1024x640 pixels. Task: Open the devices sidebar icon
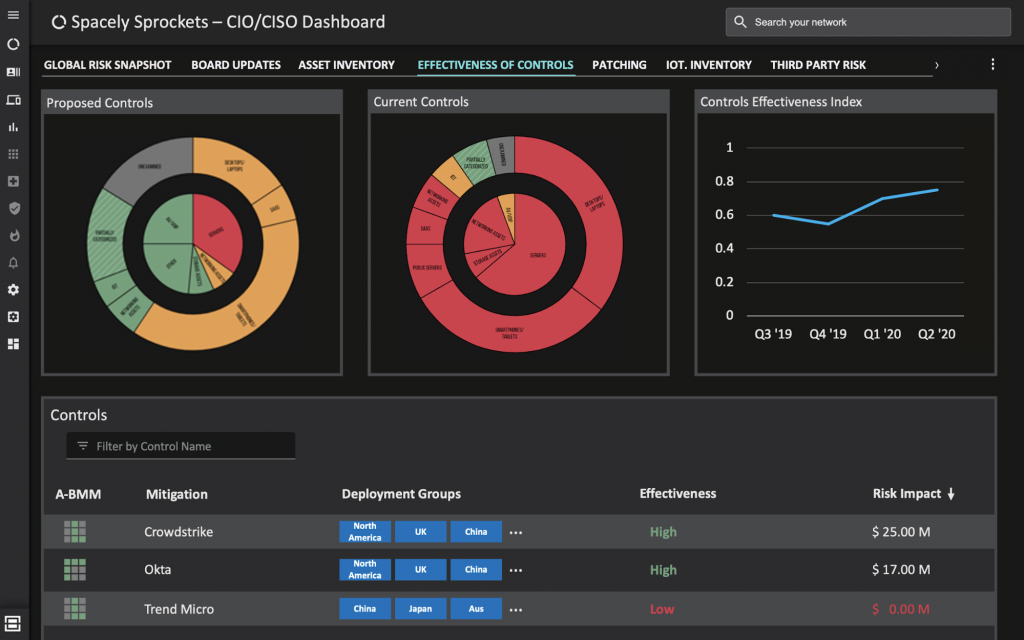(x=13, y=100)
